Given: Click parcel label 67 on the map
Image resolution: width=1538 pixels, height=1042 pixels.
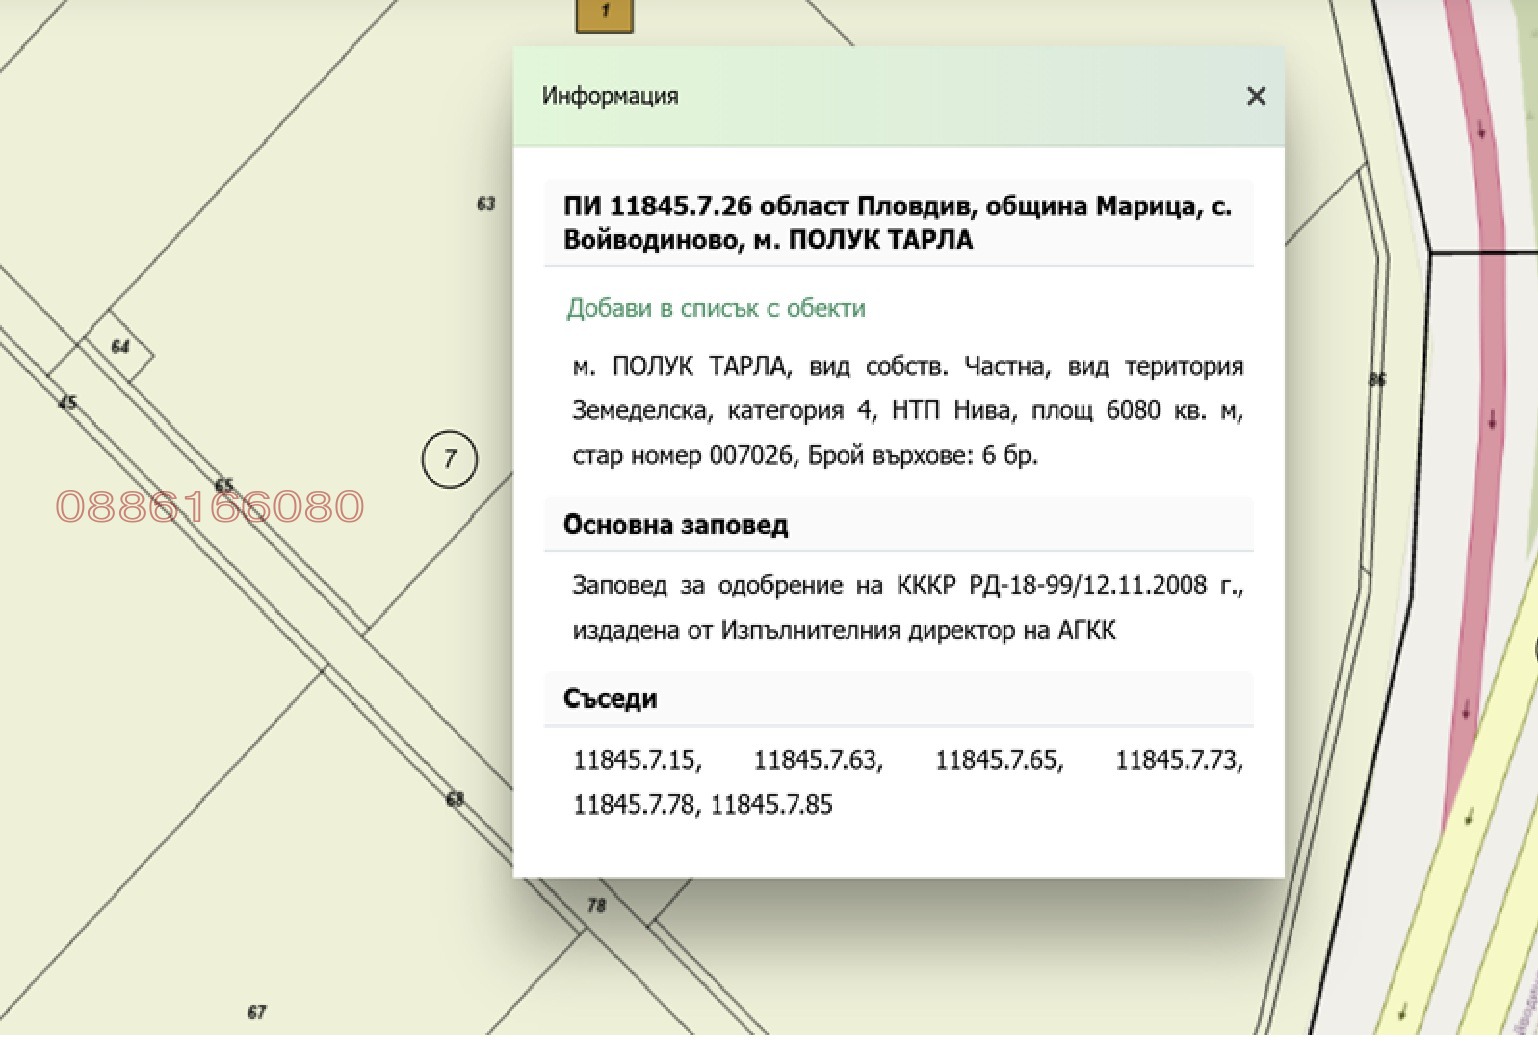Looking at the screenshot, I should tap(257, 1012).
